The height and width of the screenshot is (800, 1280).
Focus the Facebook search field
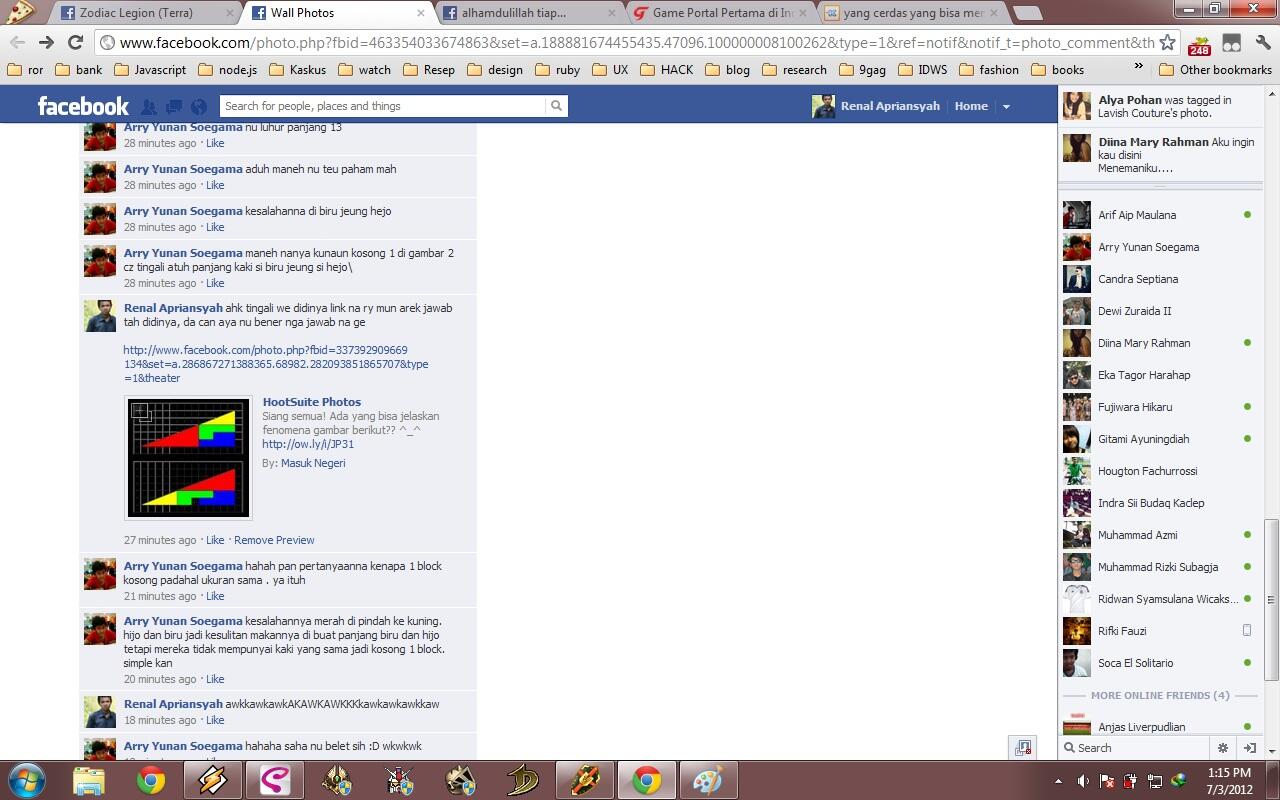(384, 106)
